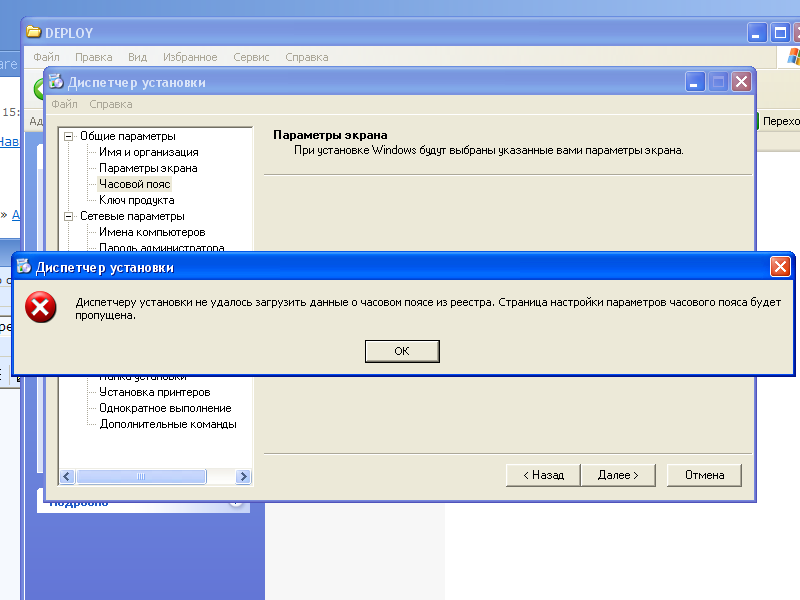Click OK in the error dialog

(402, 351)
